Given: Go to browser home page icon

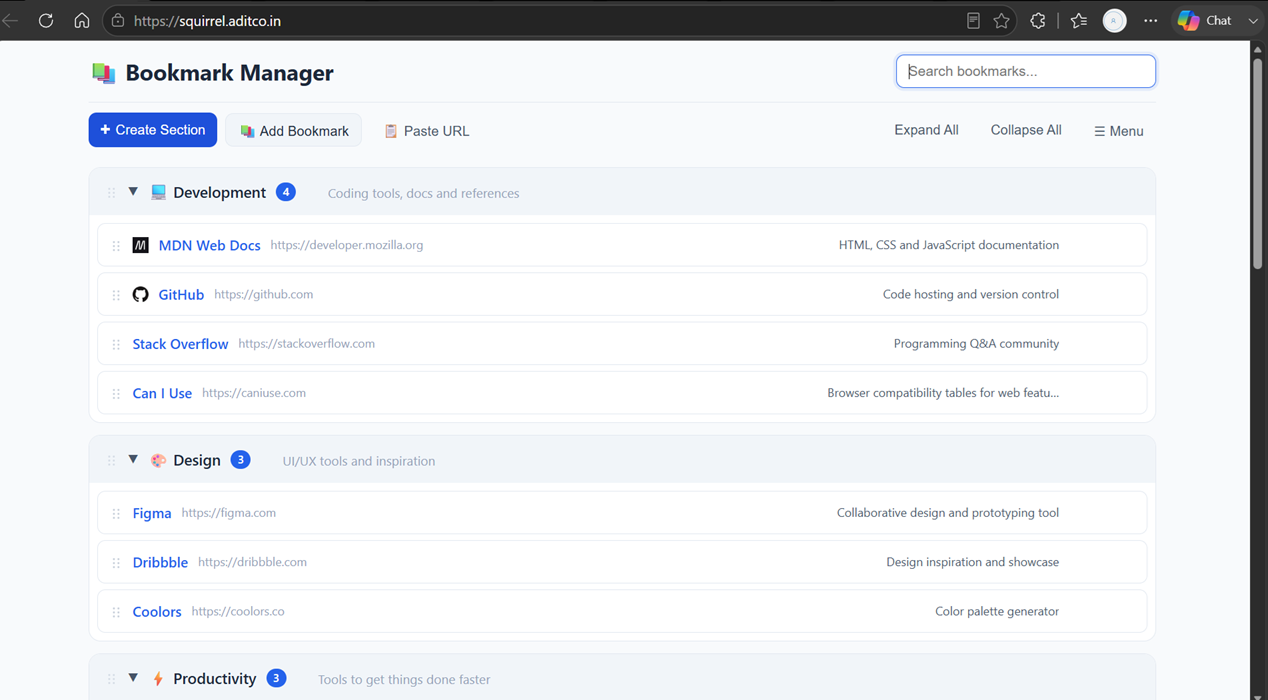Looking at the screenshot, I should tap(82, 20).
